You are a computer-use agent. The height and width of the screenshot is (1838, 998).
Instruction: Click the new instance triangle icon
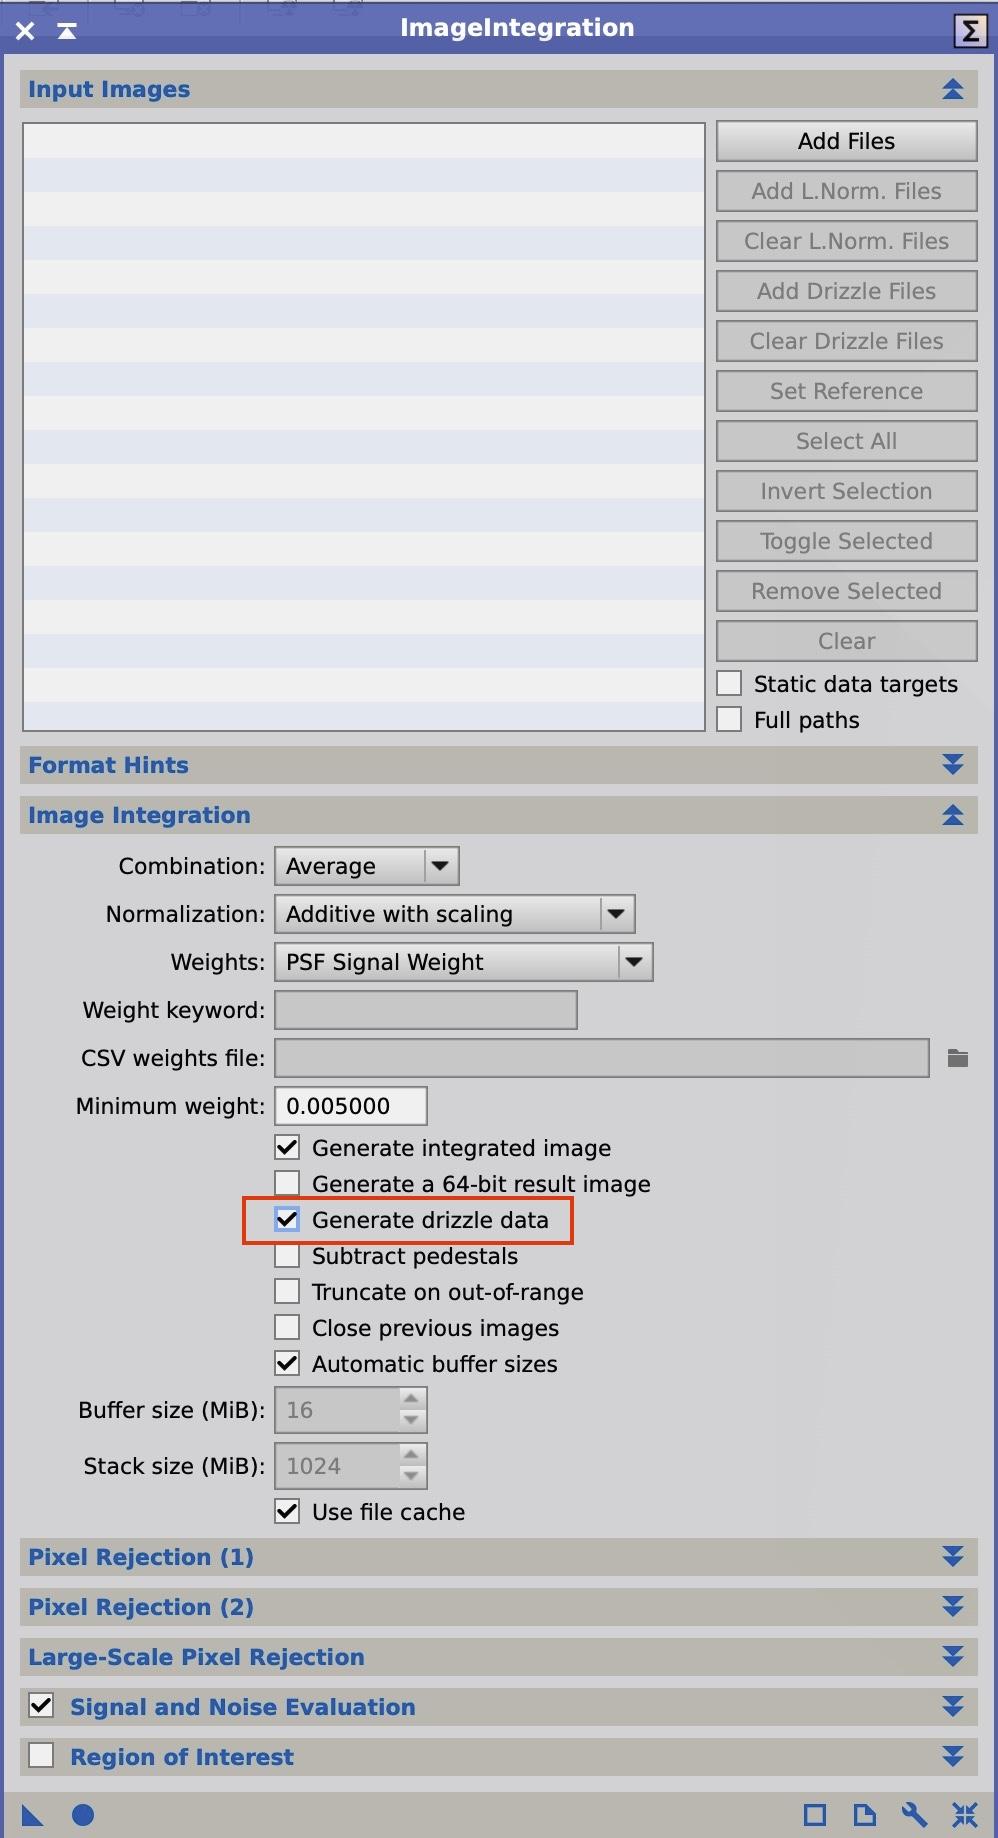click(x=32, y=1815)
